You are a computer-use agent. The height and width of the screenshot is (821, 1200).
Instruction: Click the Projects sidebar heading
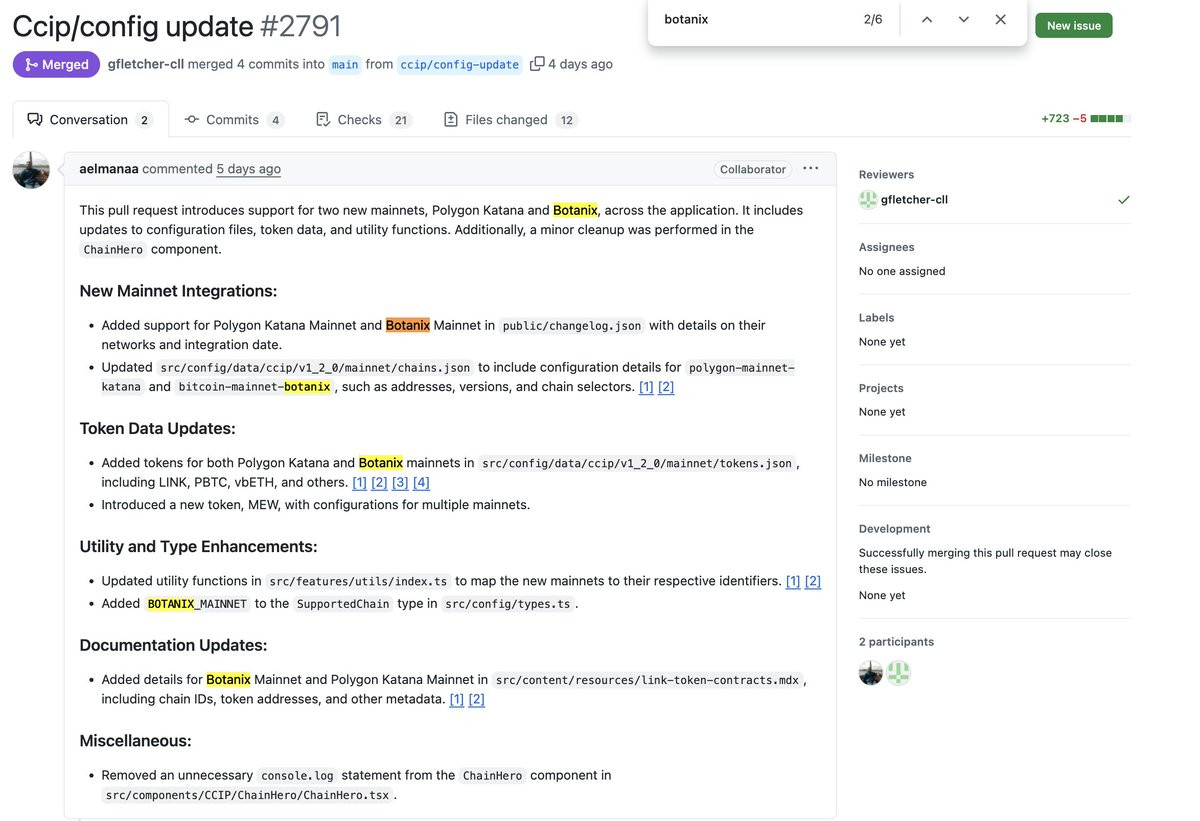(x=881, y=388)
